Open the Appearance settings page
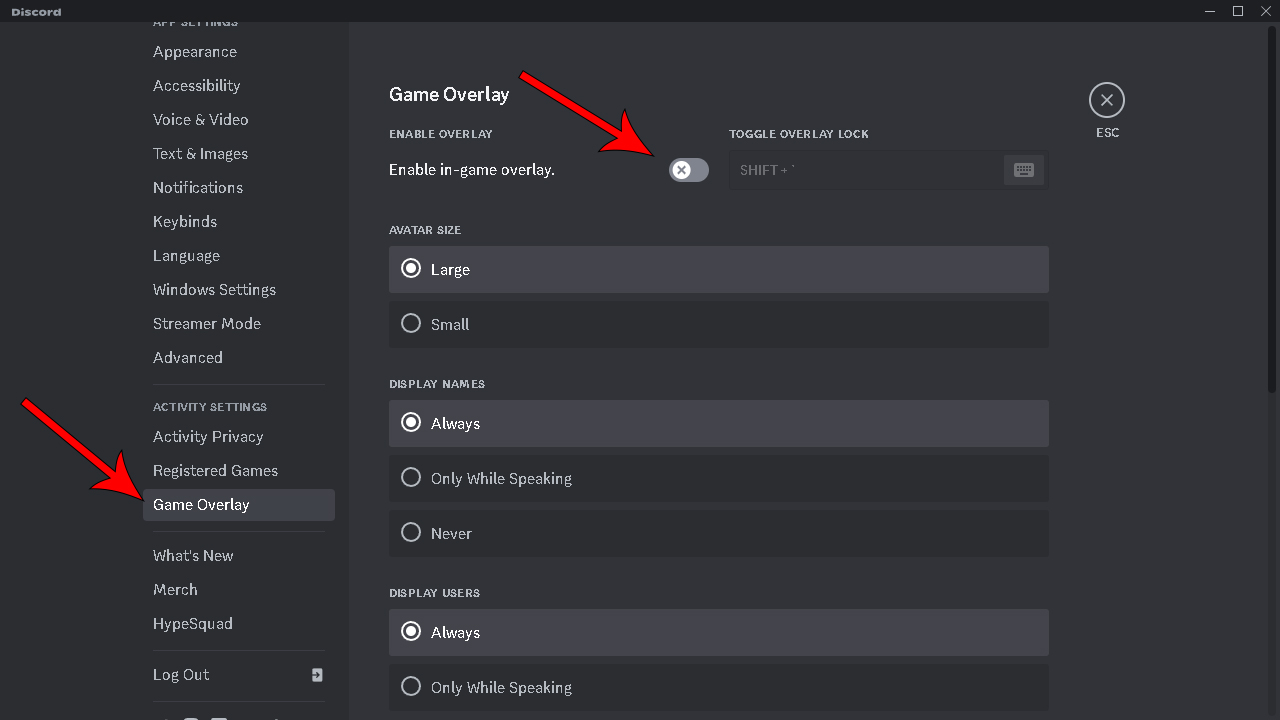 (x=195, y=52)
